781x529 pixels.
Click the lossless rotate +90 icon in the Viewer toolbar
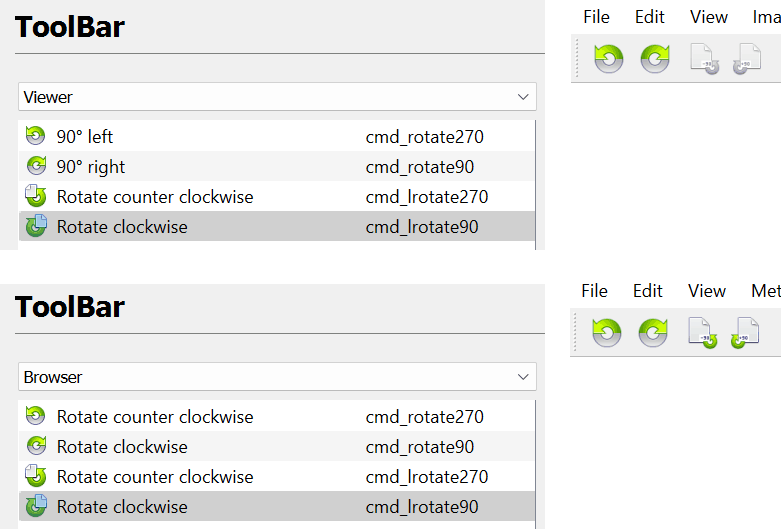tap(746, 58)
